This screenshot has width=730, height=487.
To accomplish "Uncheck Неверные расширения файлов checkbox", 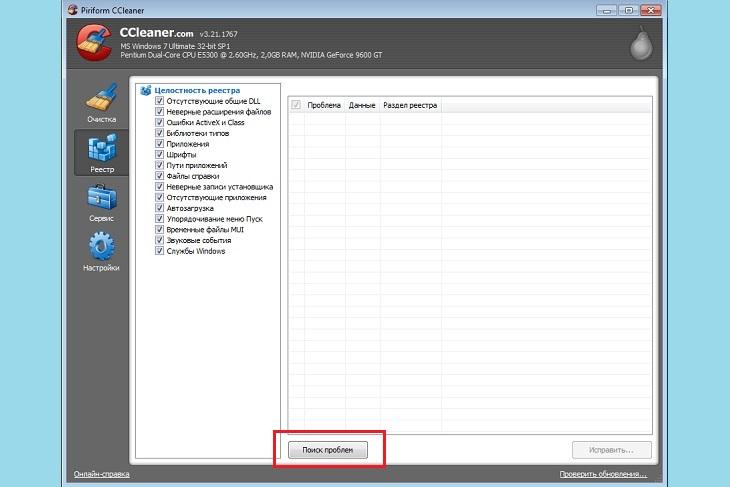I will 159,112.
